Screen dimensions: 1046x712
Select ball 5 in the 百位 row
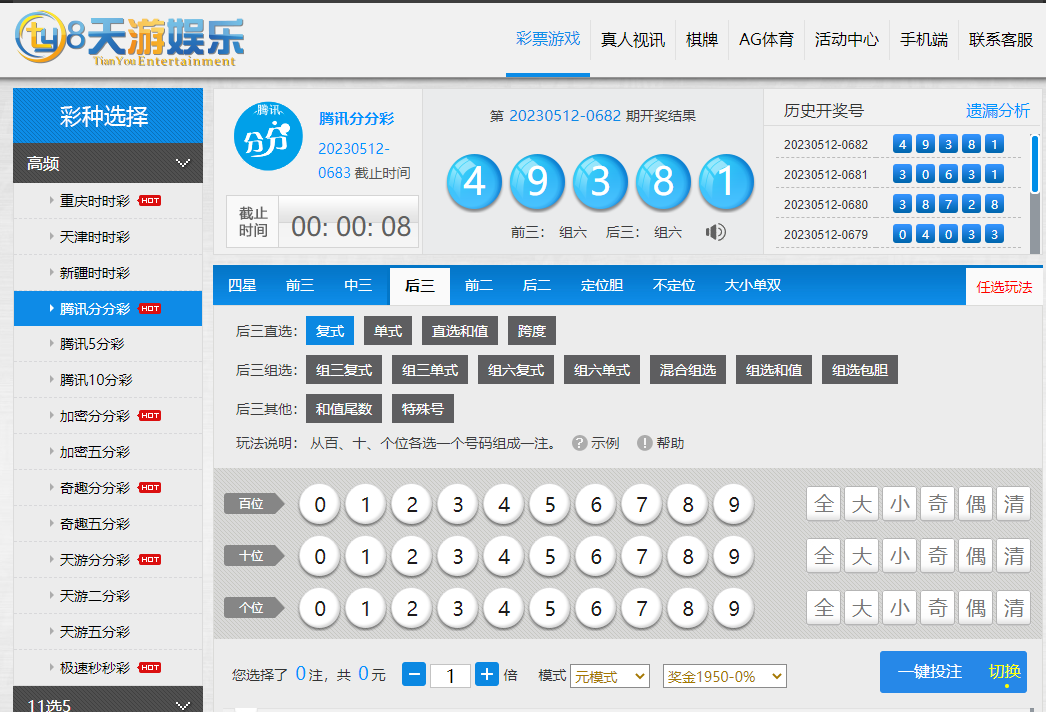550,504
